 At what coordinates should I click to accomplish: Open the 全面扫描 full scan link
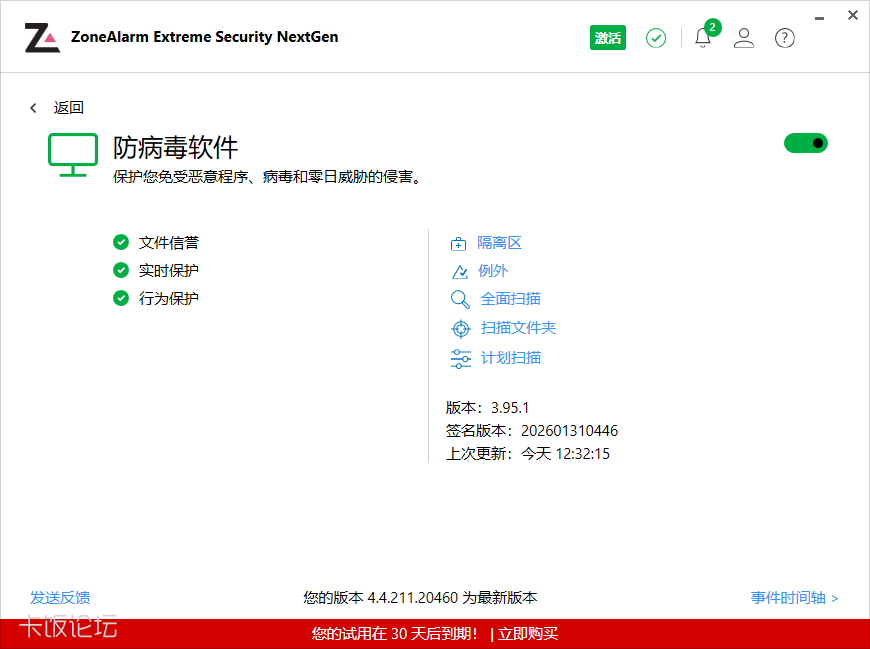511,299
